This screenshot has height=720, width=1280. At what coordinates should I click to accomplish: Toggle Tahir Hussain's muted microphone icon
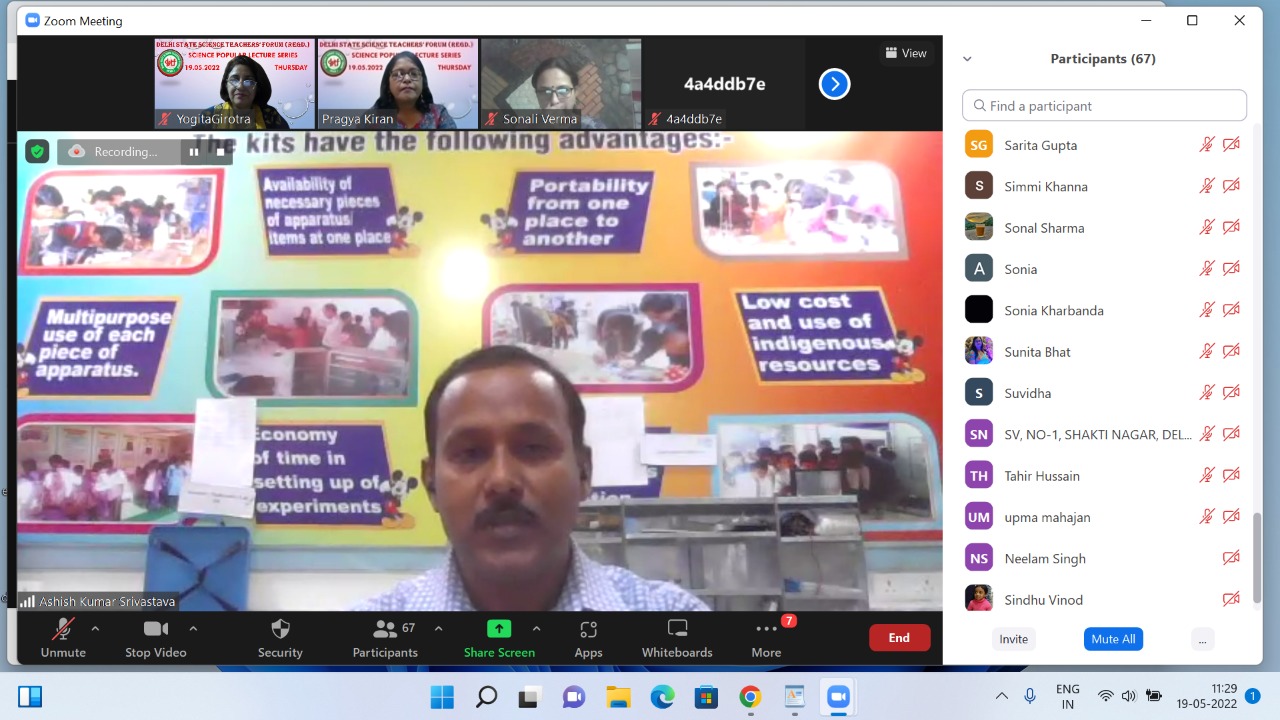(x=1207, y=475)
